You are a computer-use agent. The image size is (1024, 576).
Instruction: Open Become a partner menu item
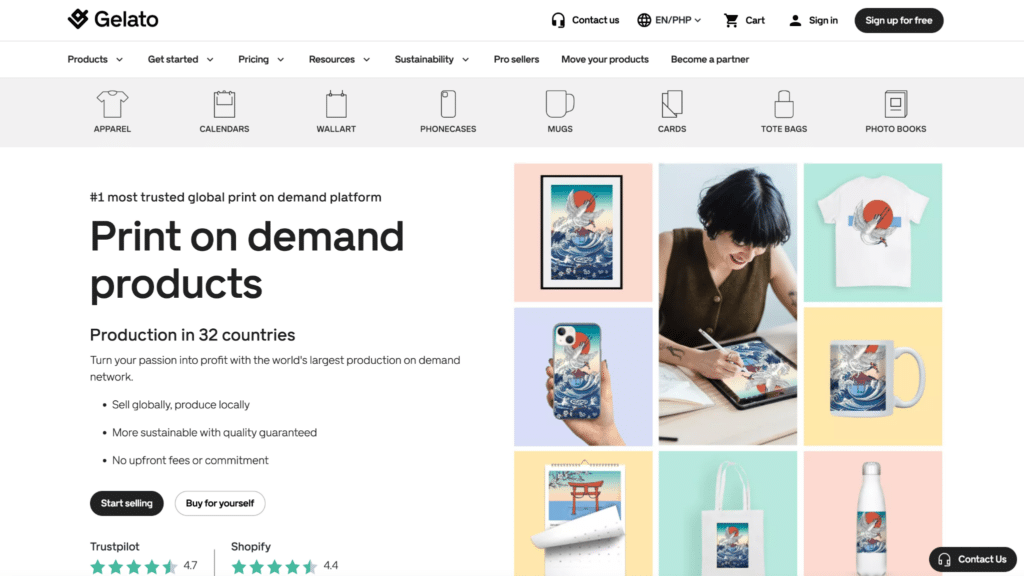point(710,59)
